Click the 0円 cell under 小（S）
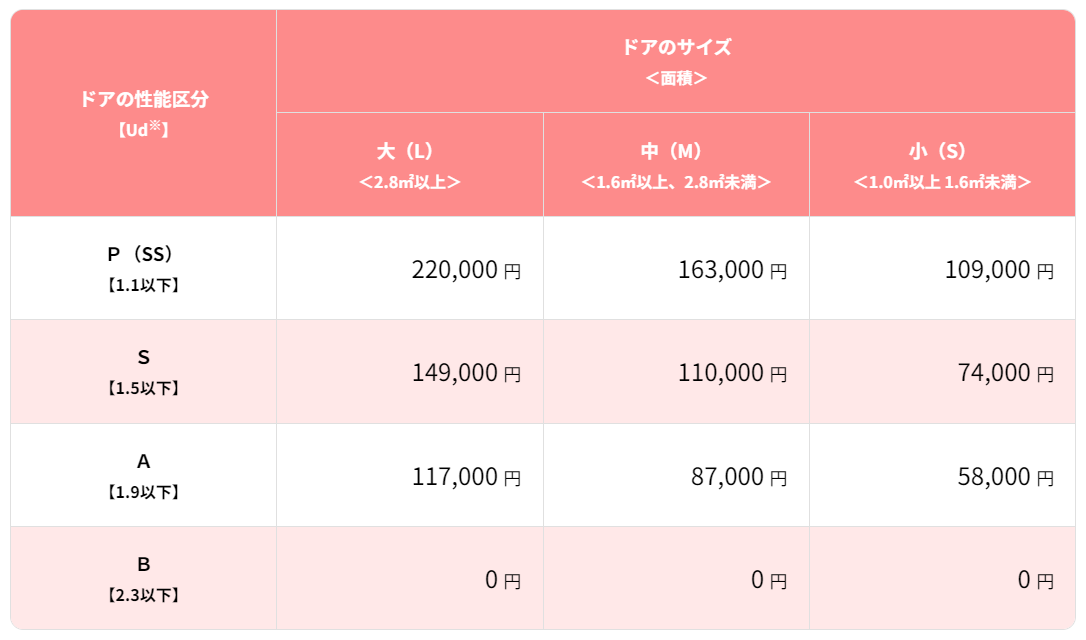The width and height of the screenshot is (1086, 640). (943, 578)
